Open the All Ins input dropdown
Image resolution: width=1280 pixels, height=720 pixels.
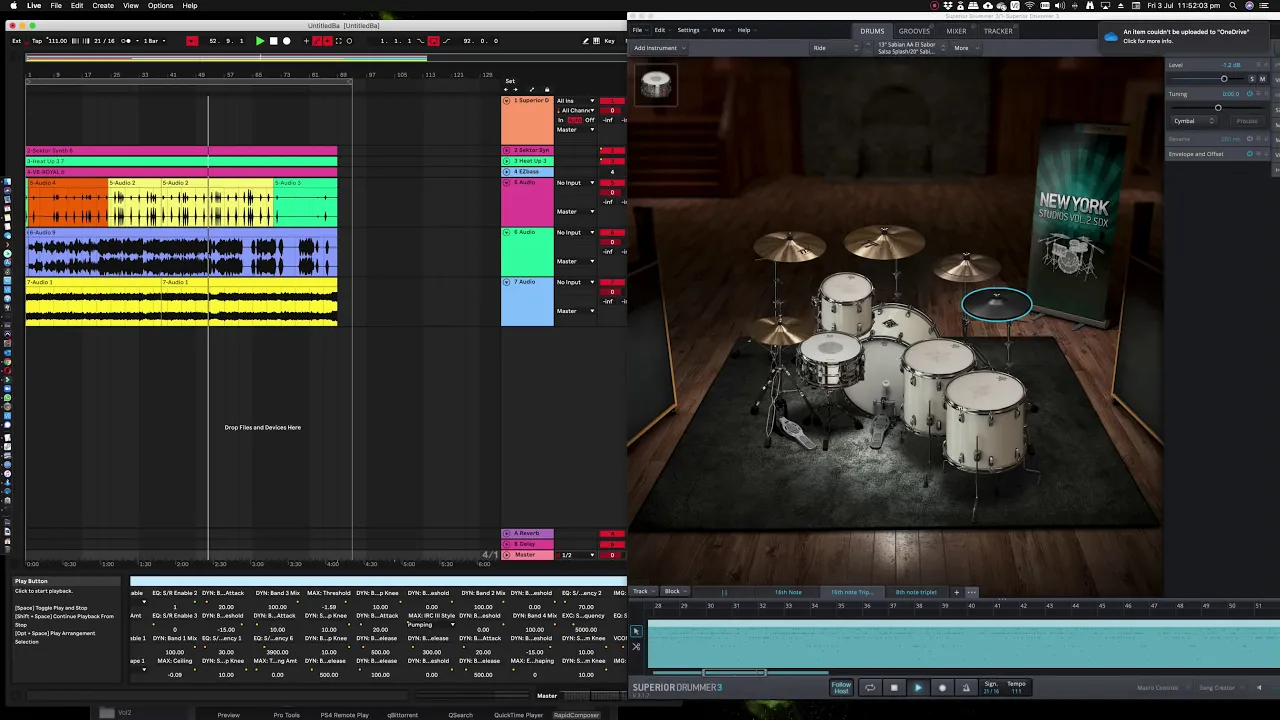576,101
